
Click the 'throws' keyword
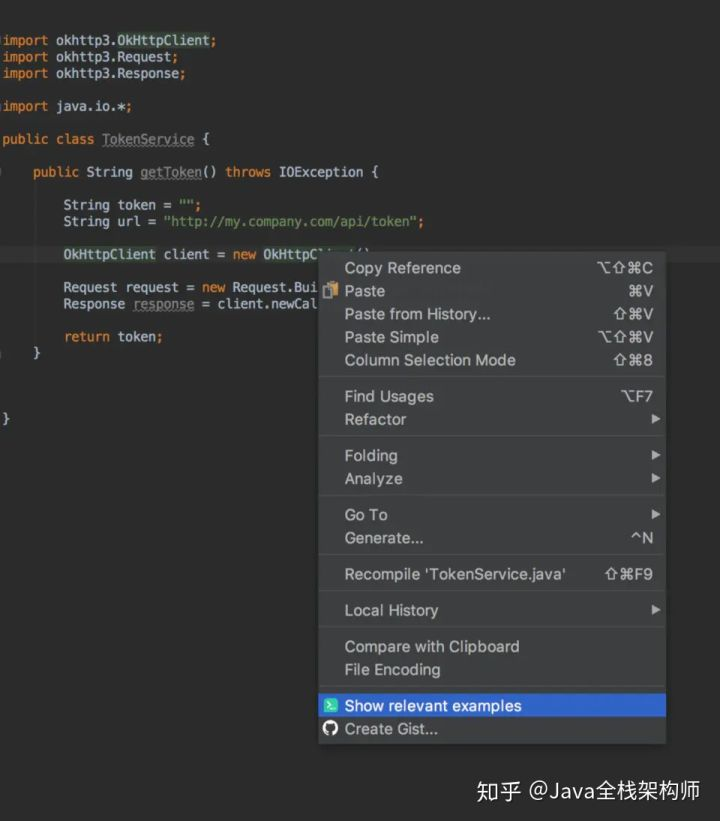248,172
